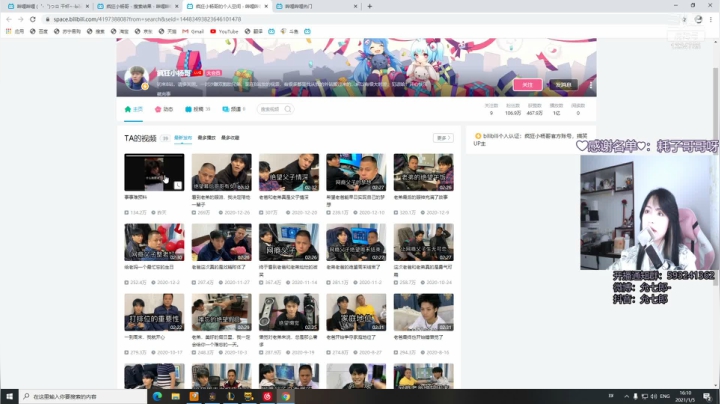
Task: Open the video thumbnail dated 2020-12-2
Action: 154,242
